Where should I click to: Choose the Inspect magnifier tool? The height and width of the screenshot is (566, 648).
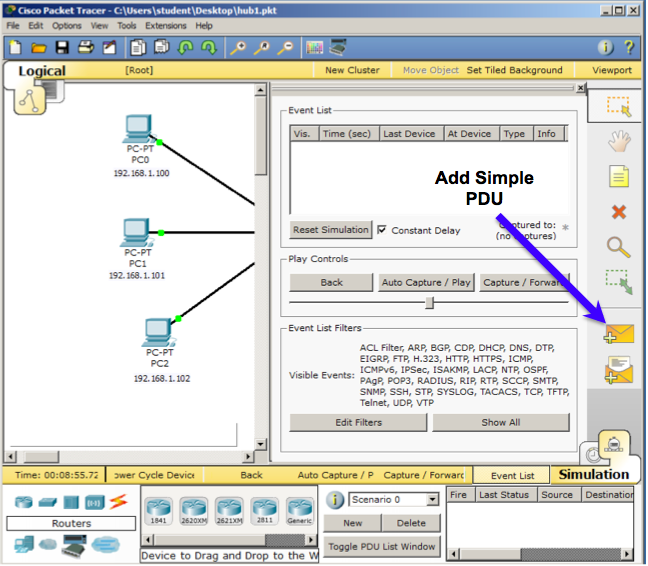(x=619, y=247)
